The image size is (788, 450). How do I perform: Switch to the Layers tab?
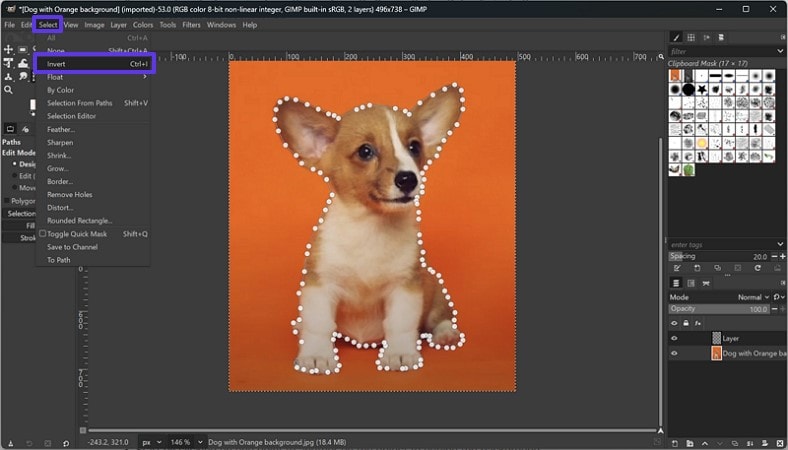[676, 283]
